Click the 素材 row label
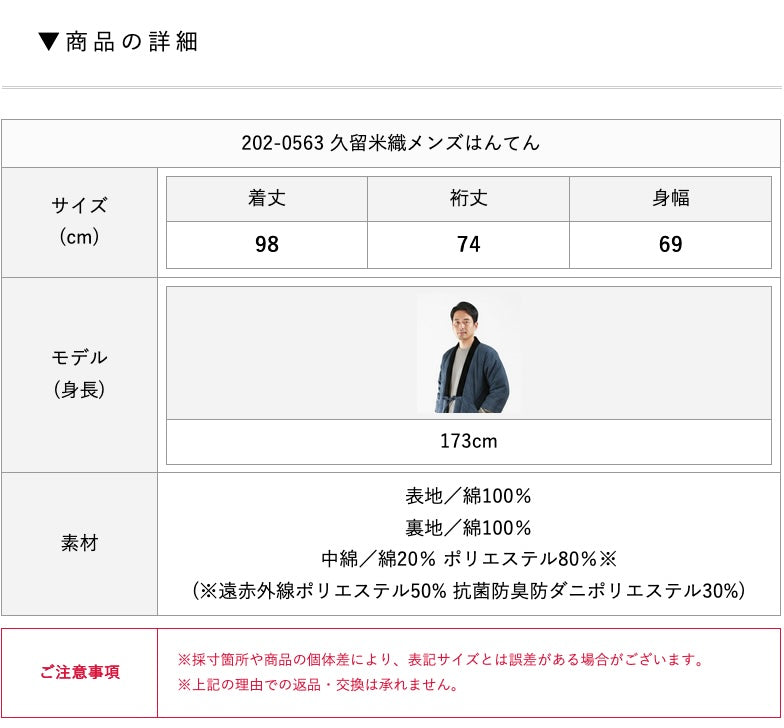Screen dimensions: 784x728 tap(79, 543)
